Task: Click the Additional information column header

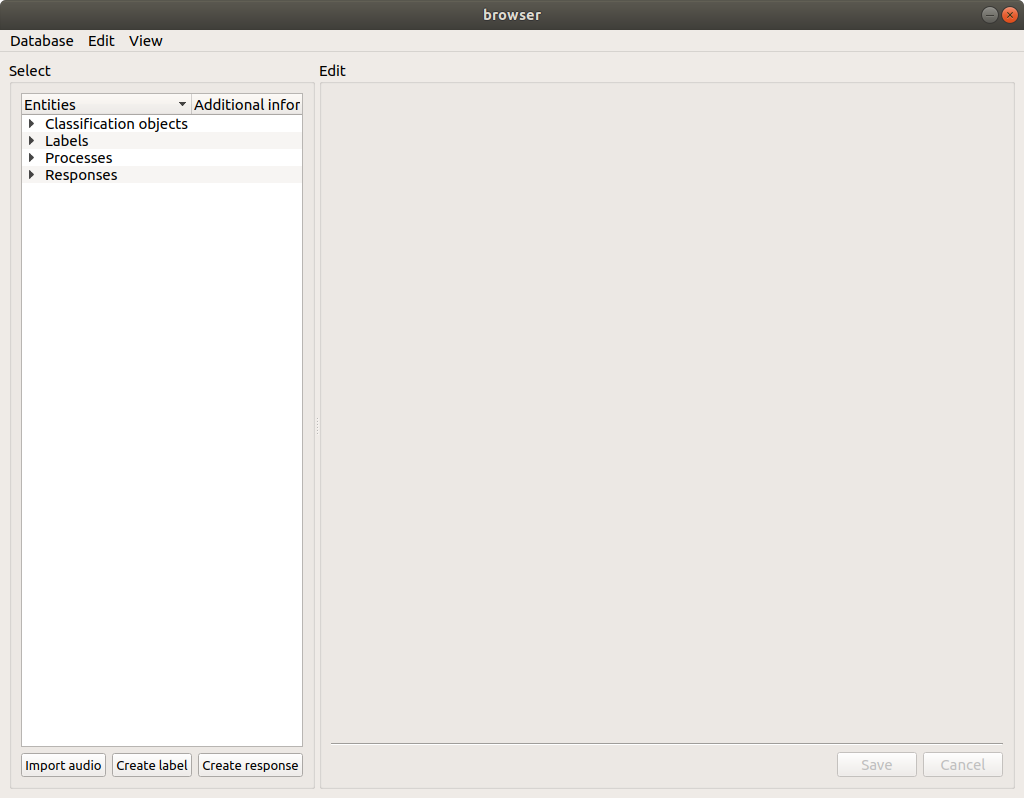Action: [246, 104]
